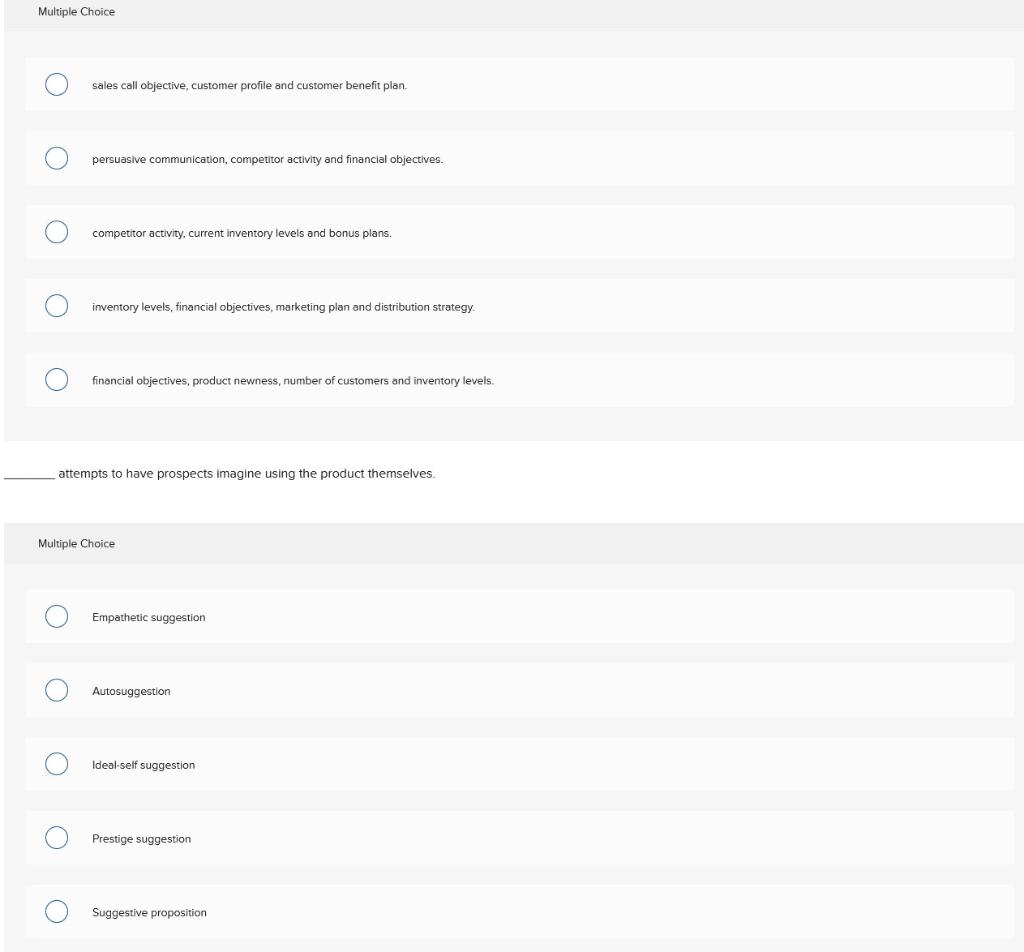Viewport: 1024px width, 952px height.
Task: Select the "Suggestive proposition" radio button
Action: pos(57,912)
